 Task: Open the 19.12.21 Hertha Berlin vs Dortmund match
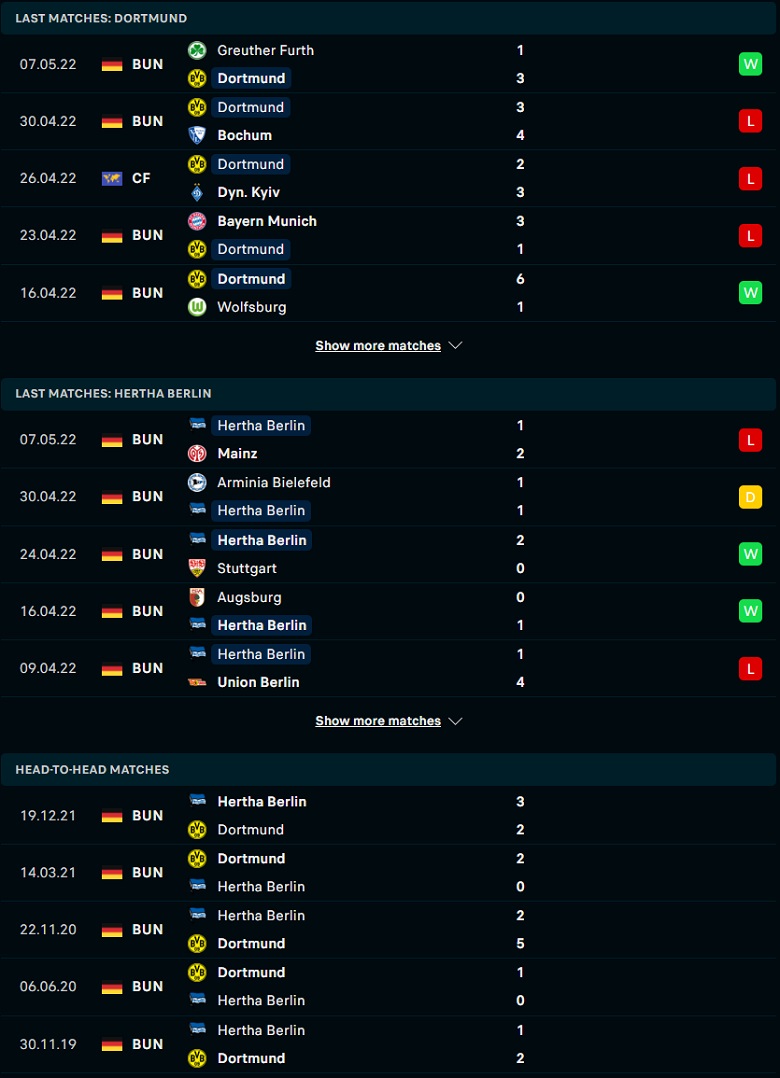388,815
